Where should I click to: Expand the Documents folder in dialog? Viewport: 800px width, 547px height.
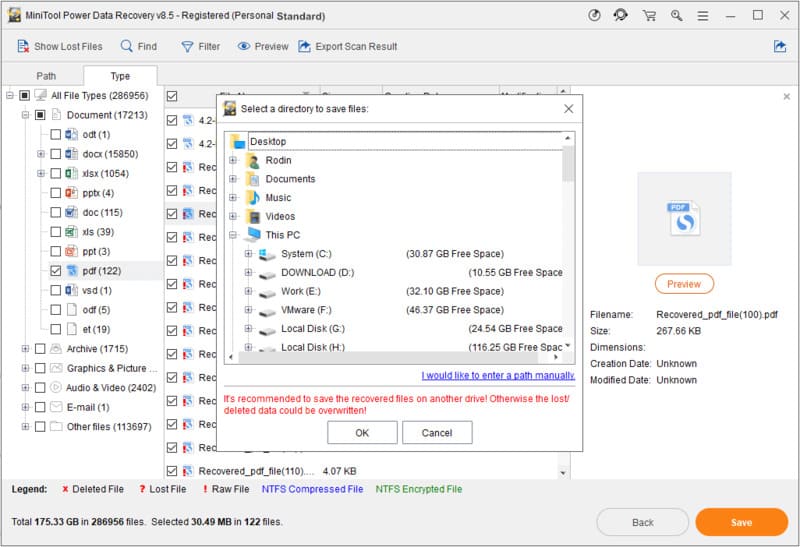coord(233,179)
